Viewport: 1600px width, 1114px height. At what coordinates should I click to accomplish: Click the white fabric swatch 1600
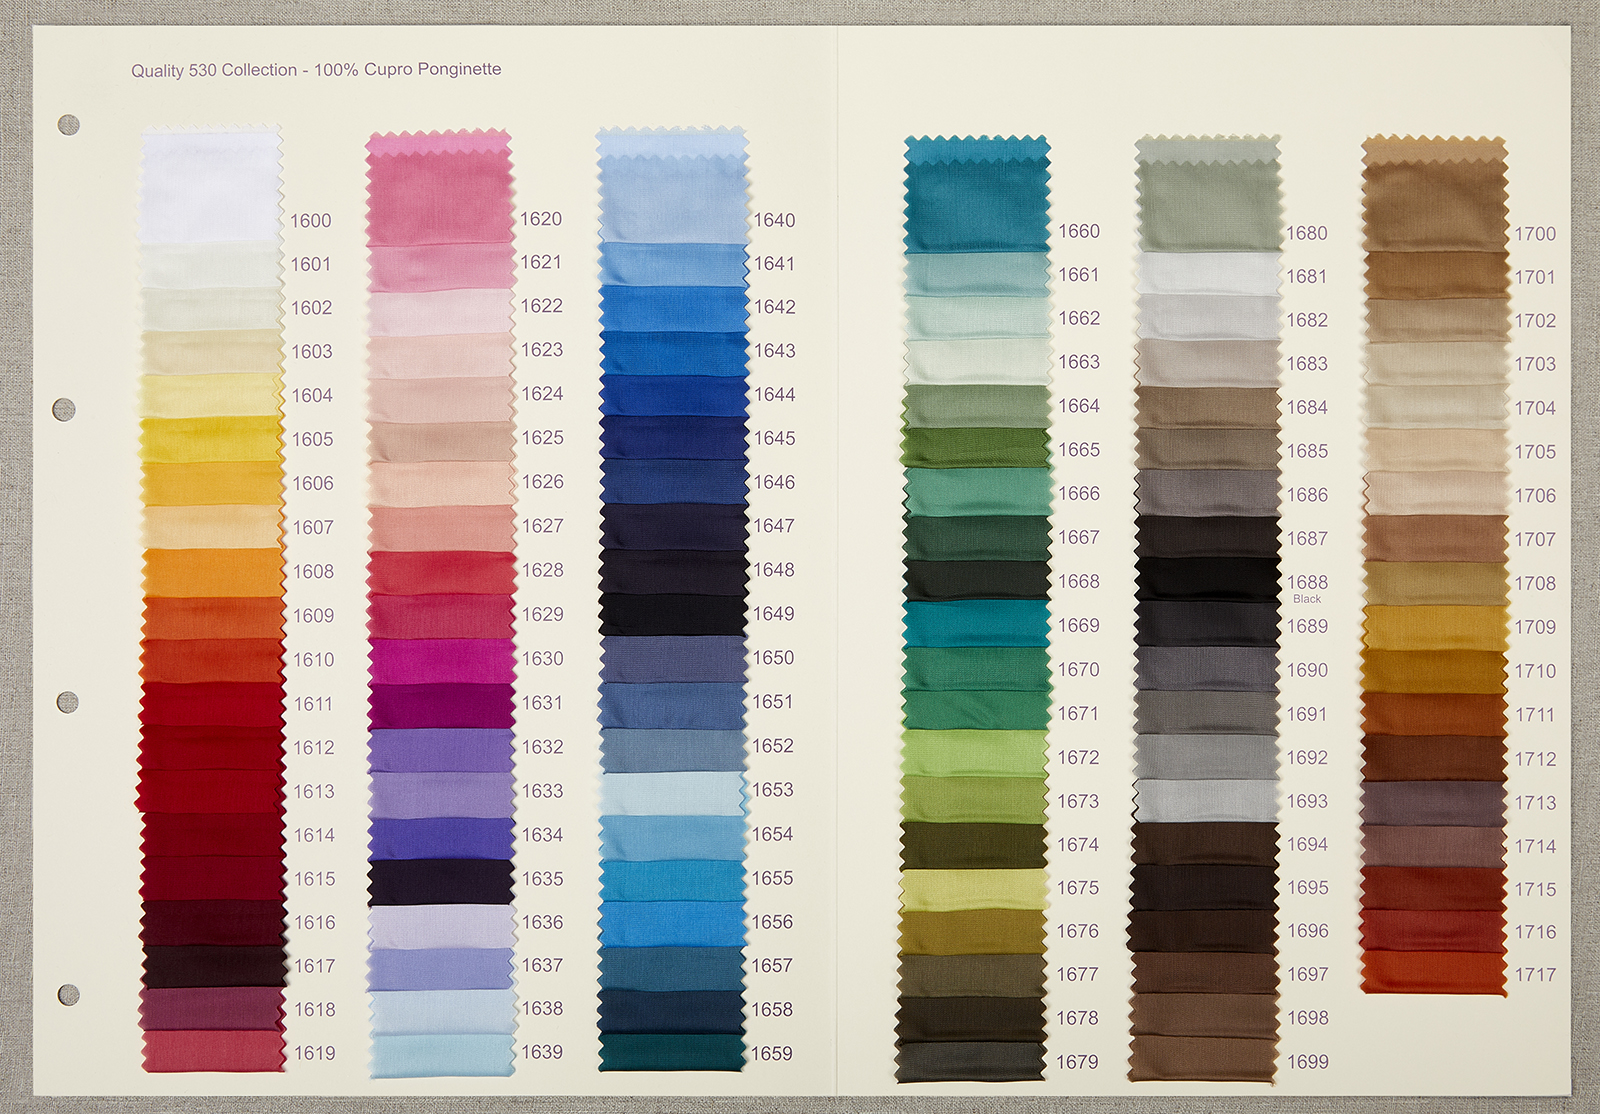[x=211, y=185]
